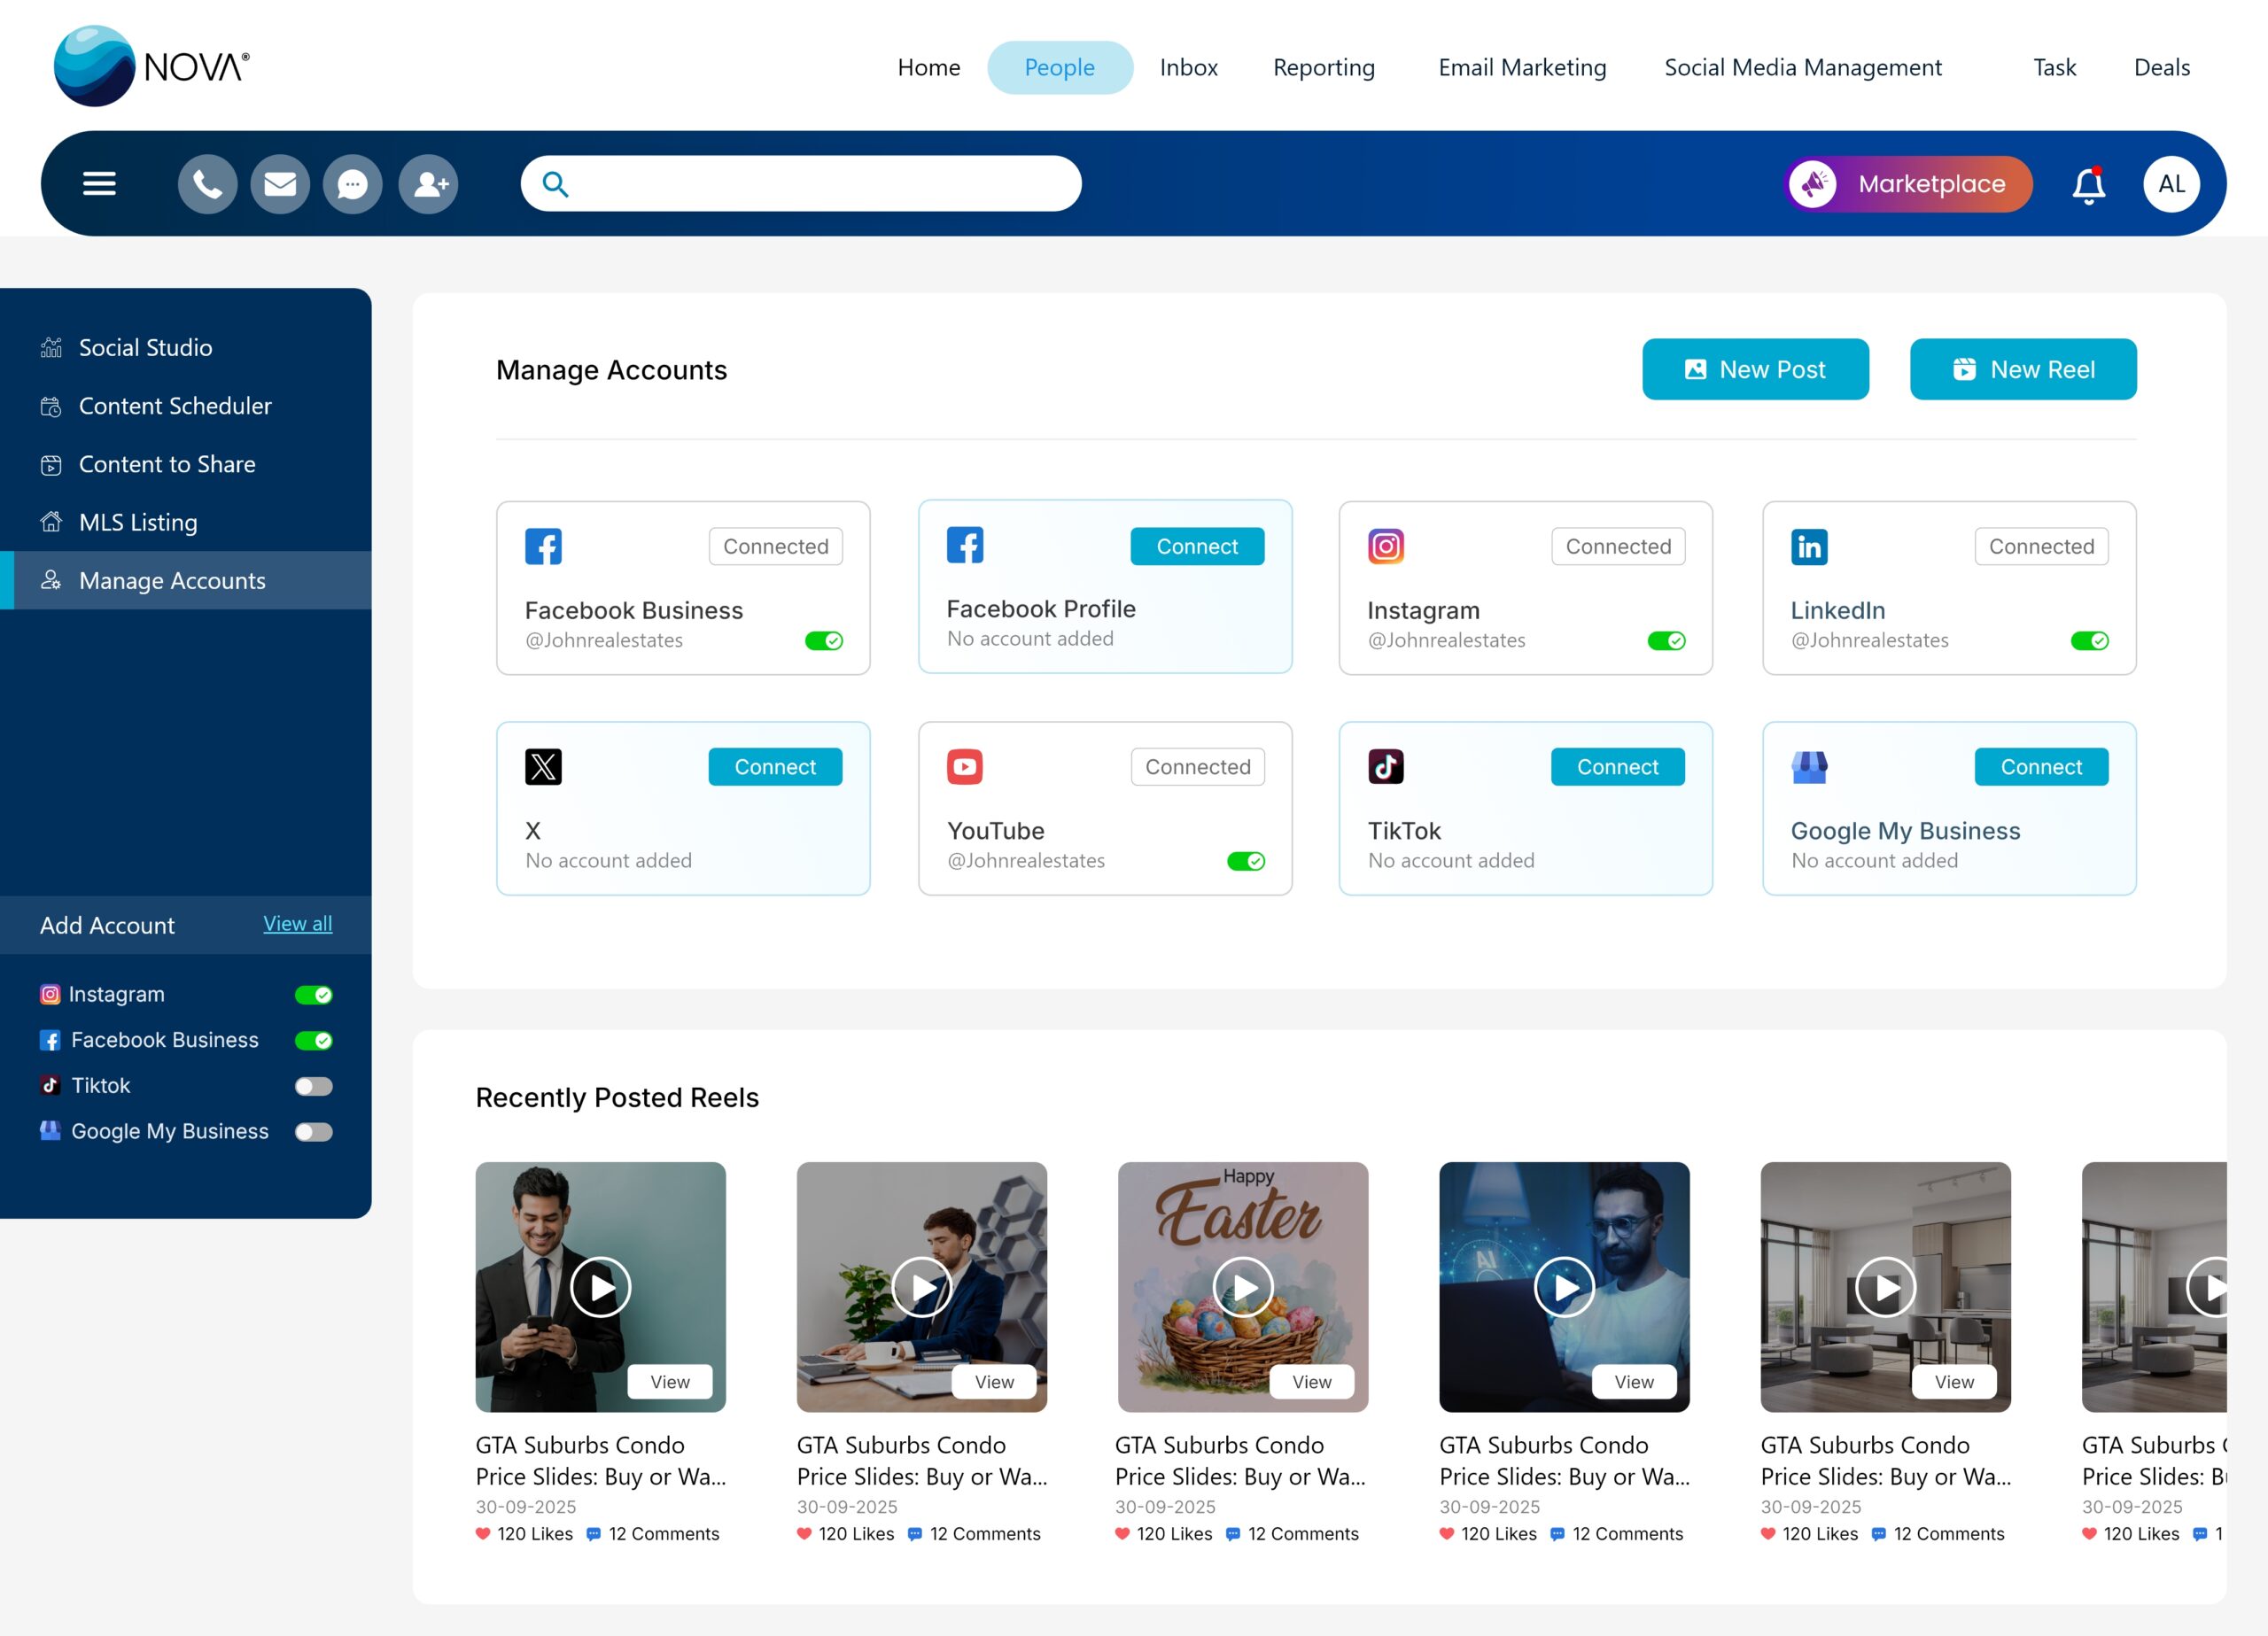Play the Happy Easter reel
The image size is (2268, 1636).
(1242, 1287)
